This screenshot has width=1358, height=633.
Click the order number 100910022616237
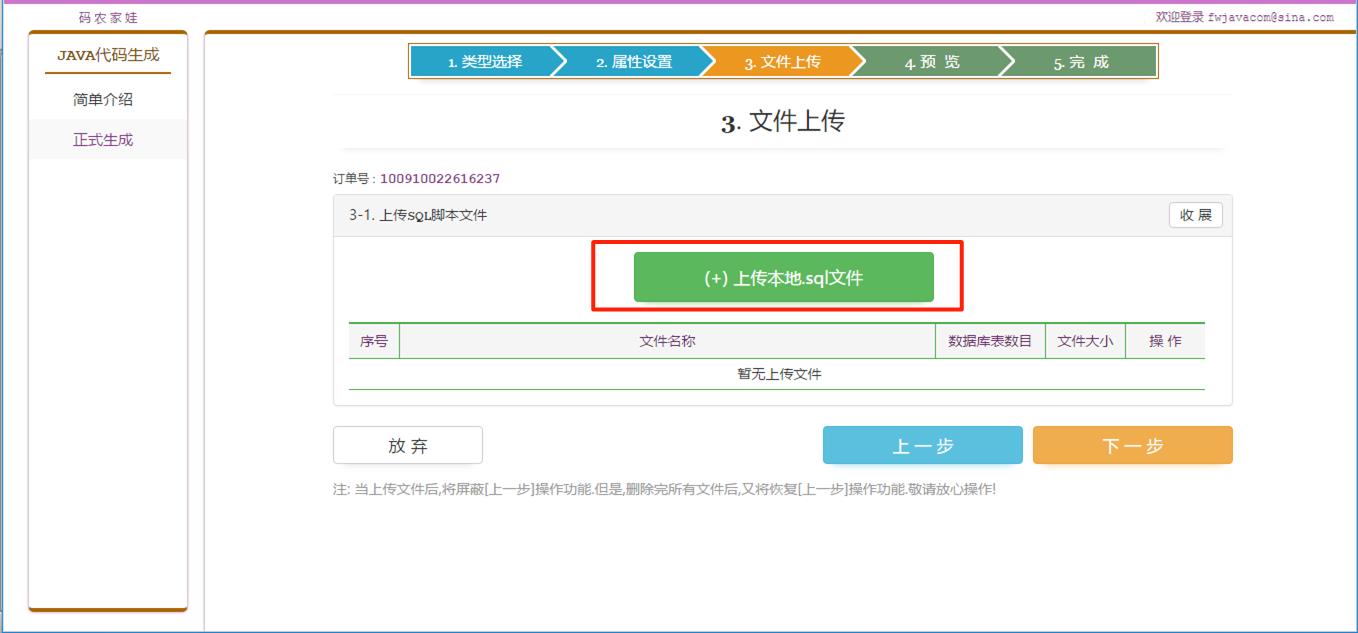tap(440, 179)
